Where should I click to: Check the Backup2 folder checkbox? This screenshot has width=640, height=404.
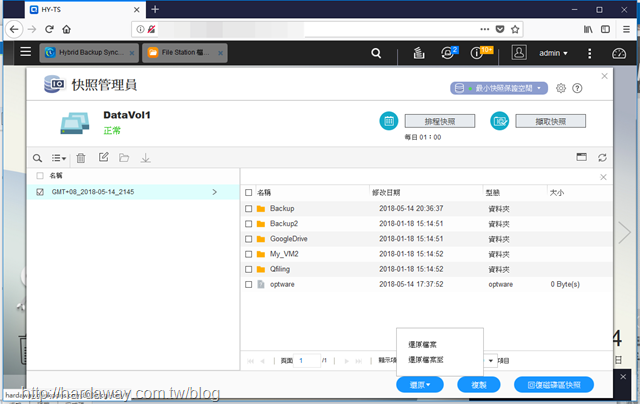(x=249, y=224)
